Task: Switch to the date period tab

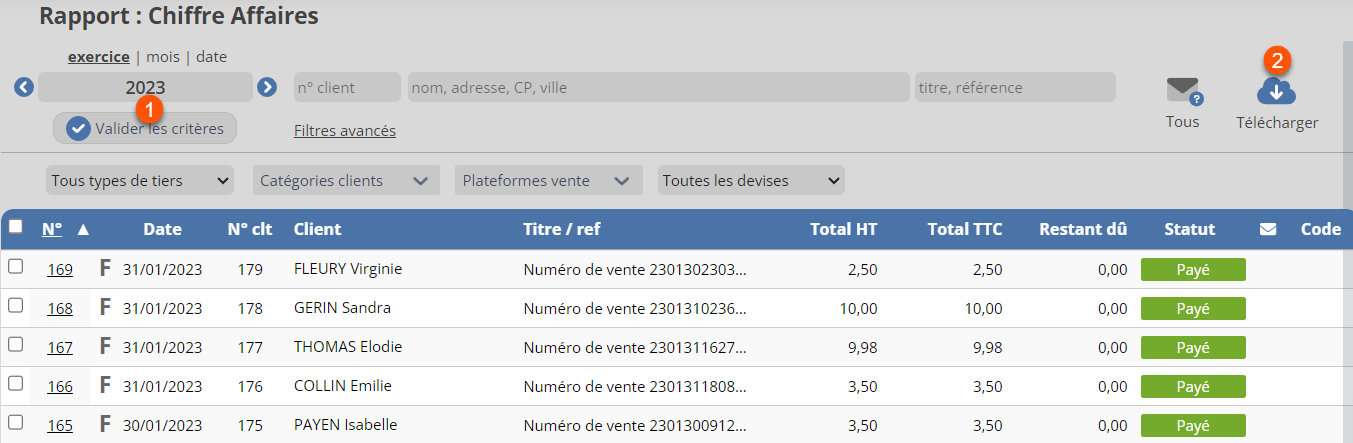Action: pyautogui.click(x=211, y=57)
